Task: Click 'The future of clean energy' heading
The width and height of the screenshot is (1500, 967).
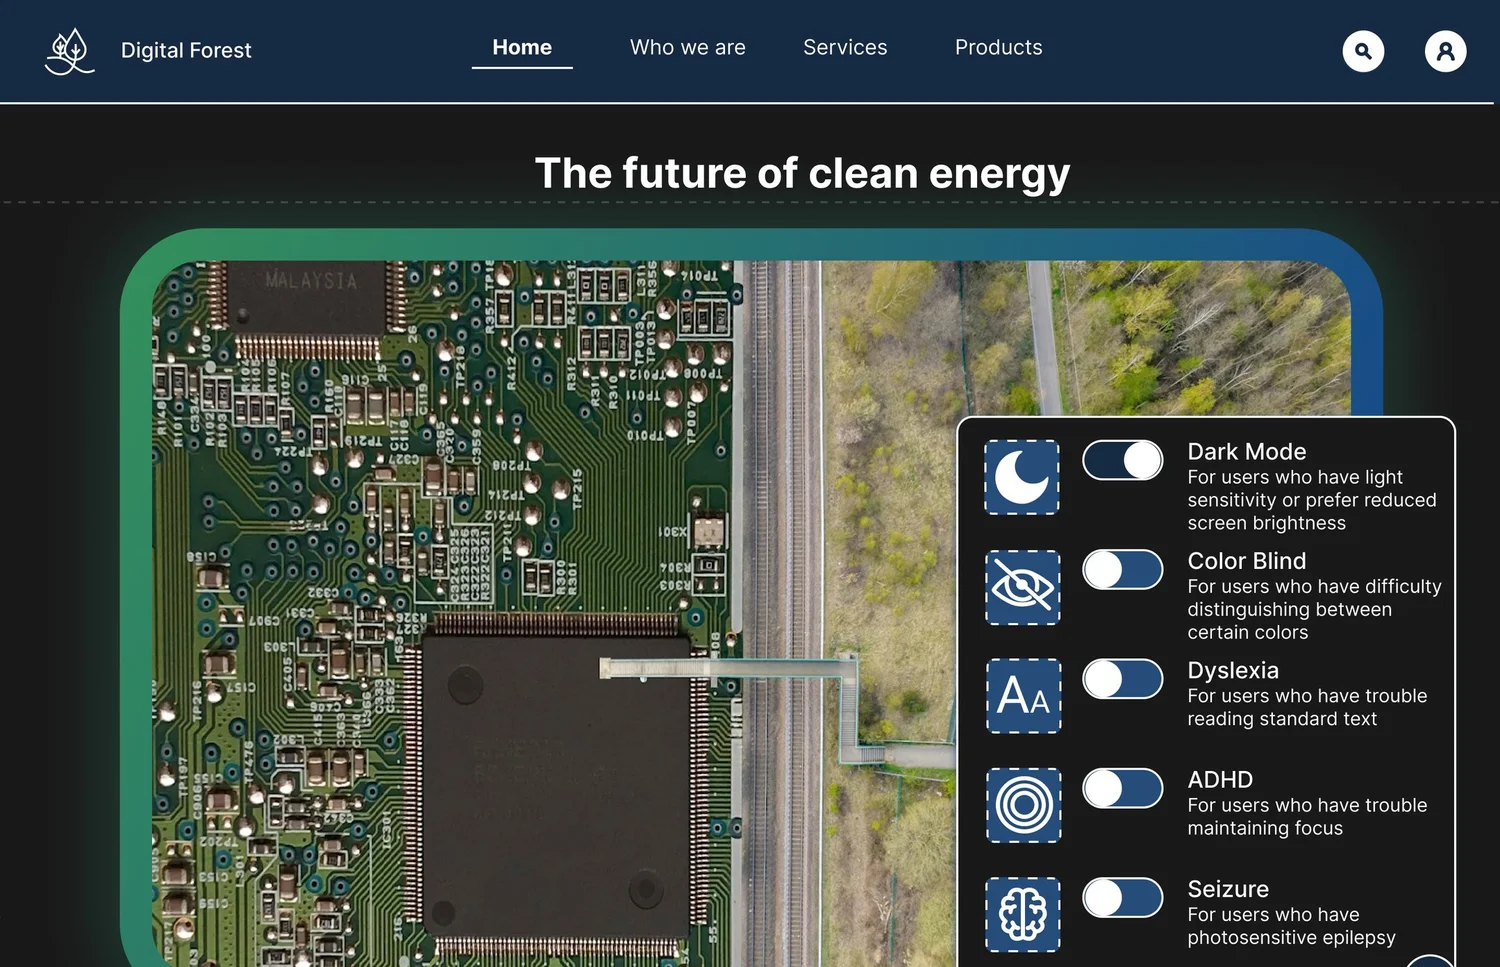Action: (x=802, y=173)
